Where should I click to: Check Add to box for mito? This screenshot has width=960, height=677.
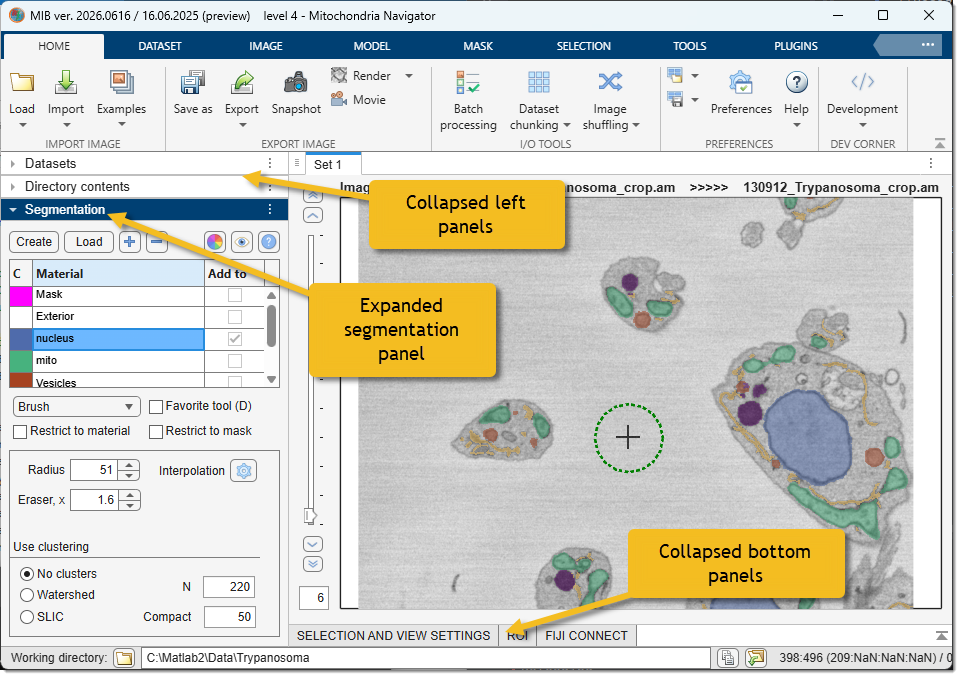235,361
